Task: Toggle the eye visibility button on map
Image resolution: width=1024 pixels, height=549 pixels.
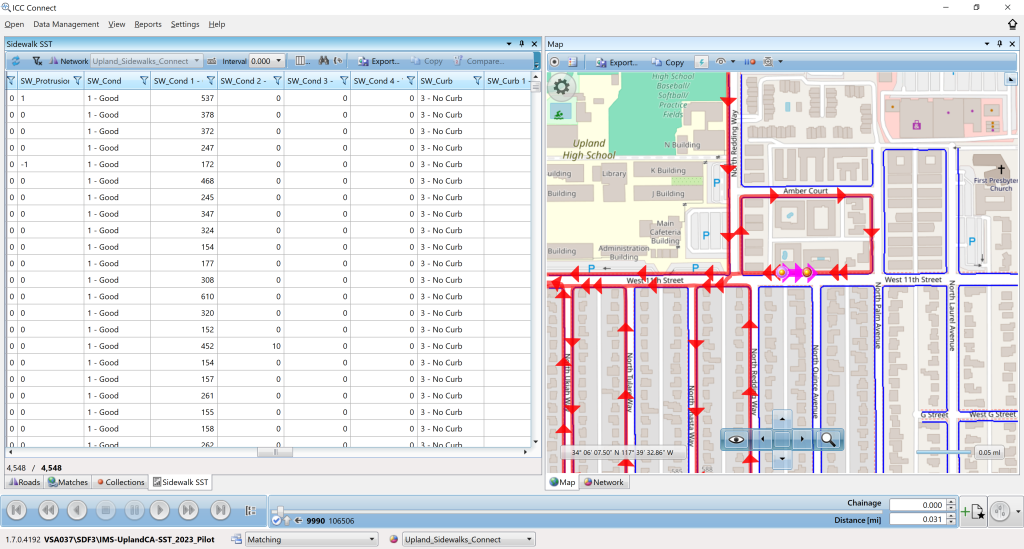Action: click(x=736, y=438)
